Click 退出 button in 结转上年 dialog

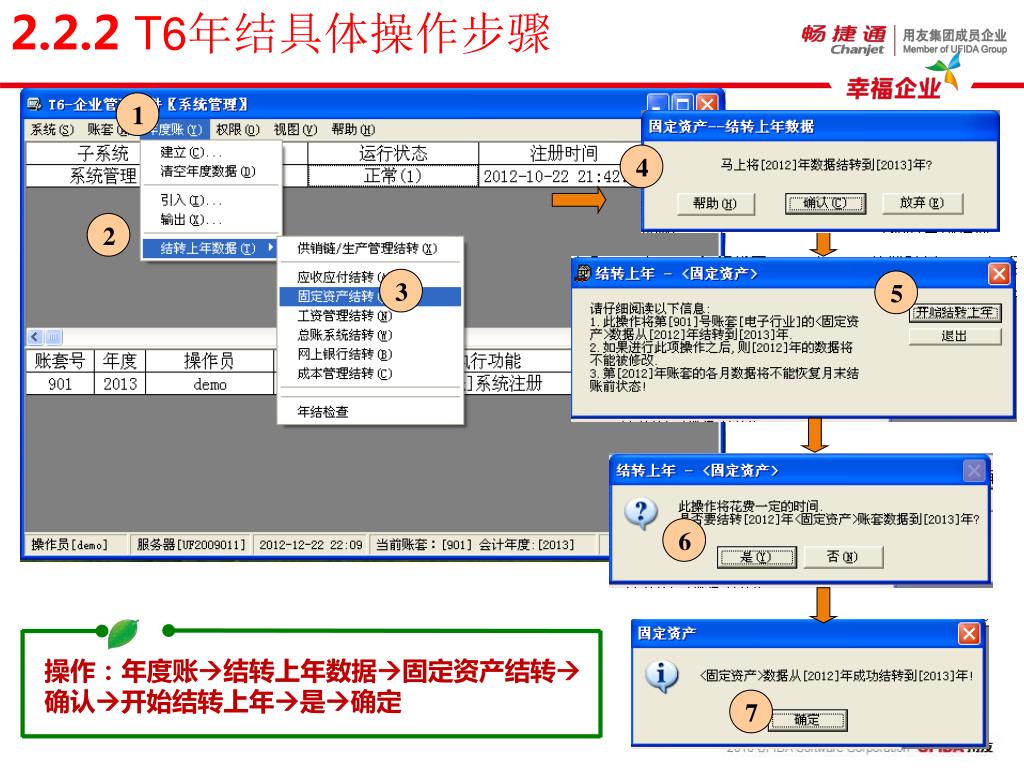point(954,336)
